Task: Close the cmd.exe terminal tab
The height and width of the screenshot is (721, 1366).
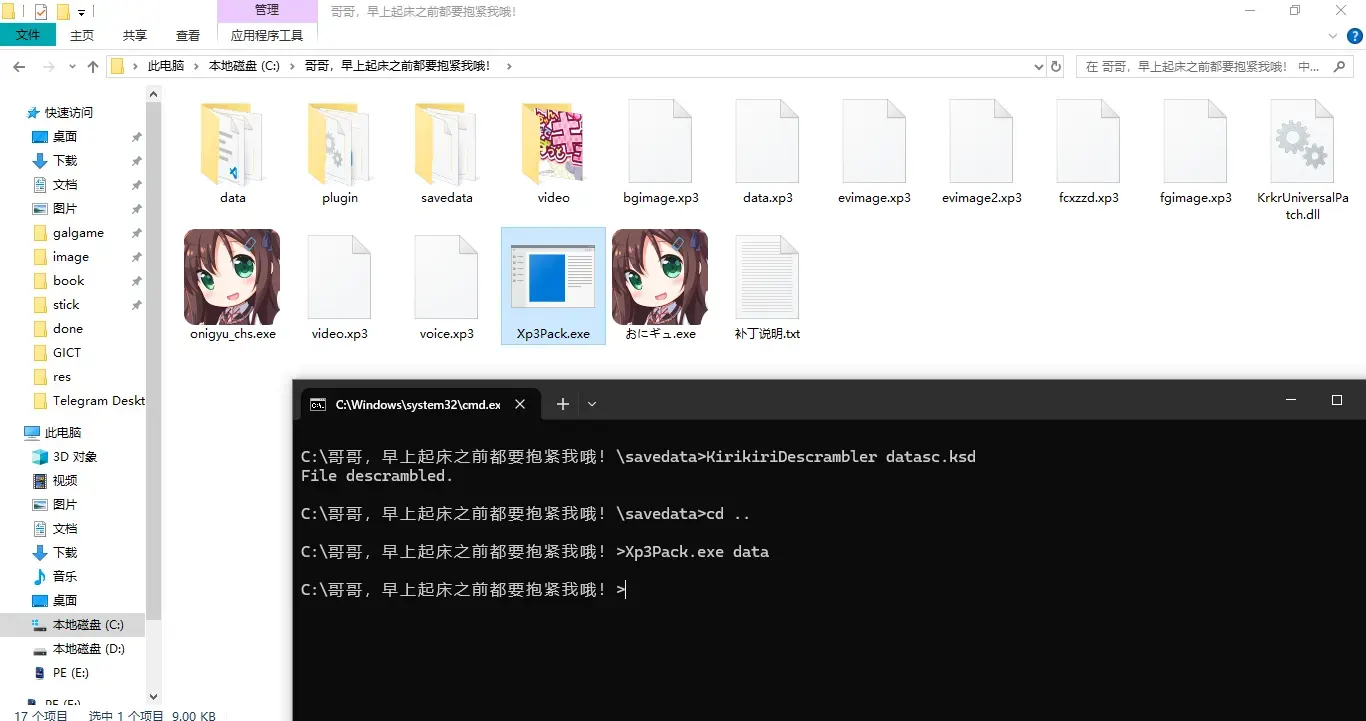Action: [x=520, y=404]
